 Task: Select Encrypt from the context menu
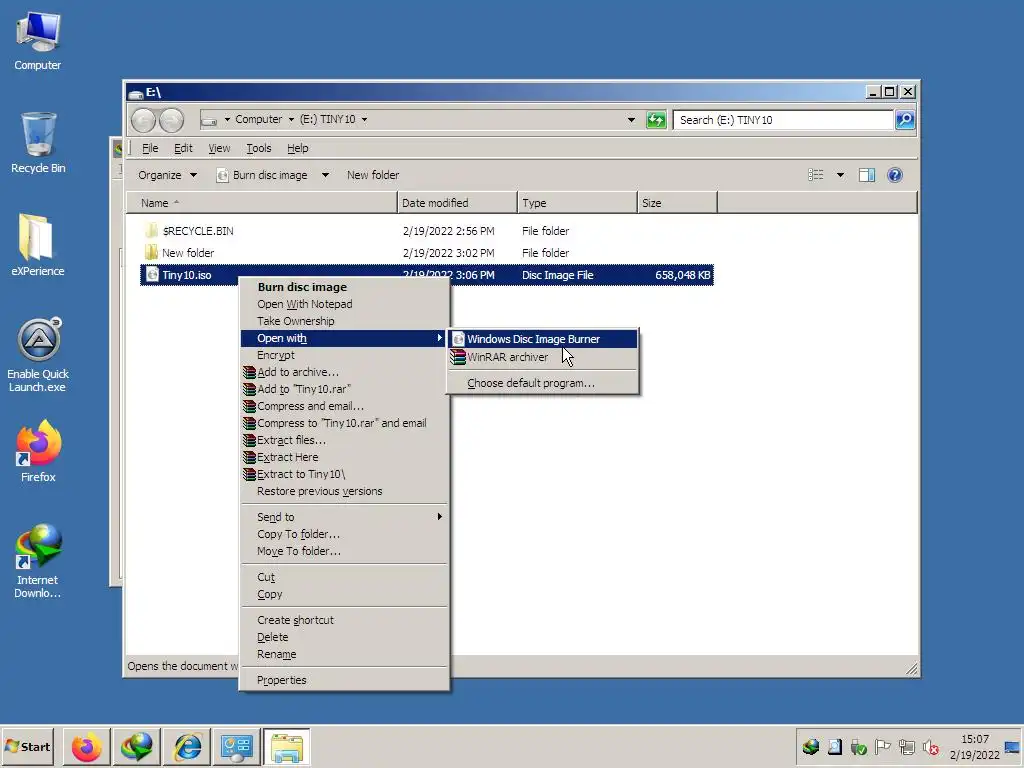tap(344, 355)
